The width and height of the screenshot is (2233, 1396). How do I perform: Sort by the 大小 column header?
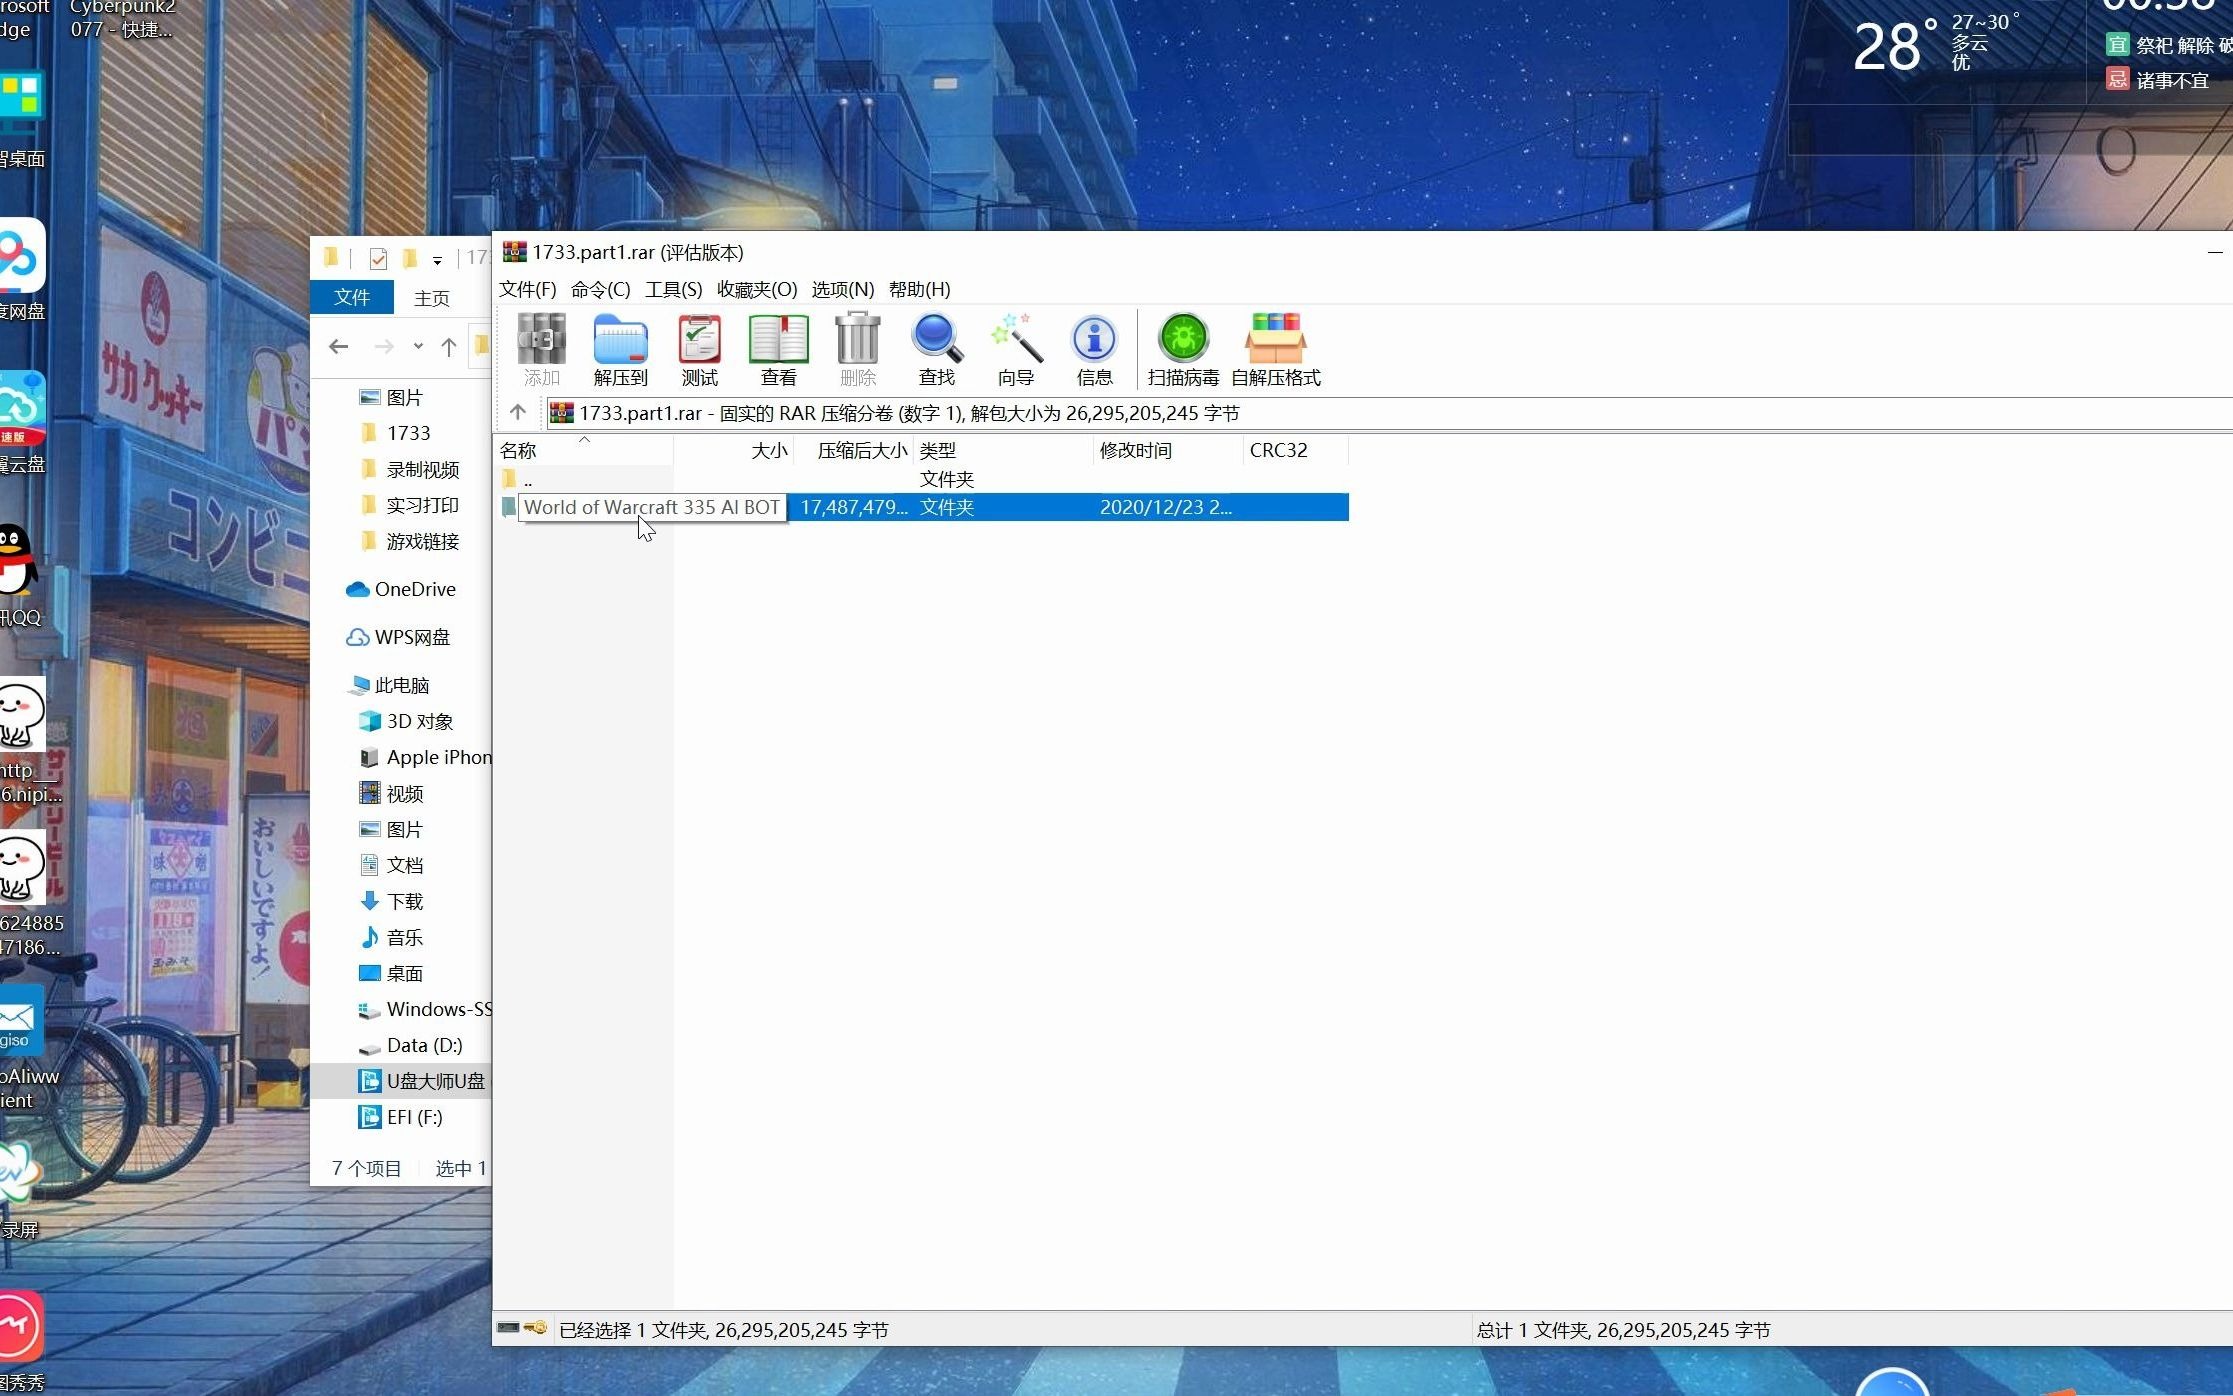click(734, 450)
